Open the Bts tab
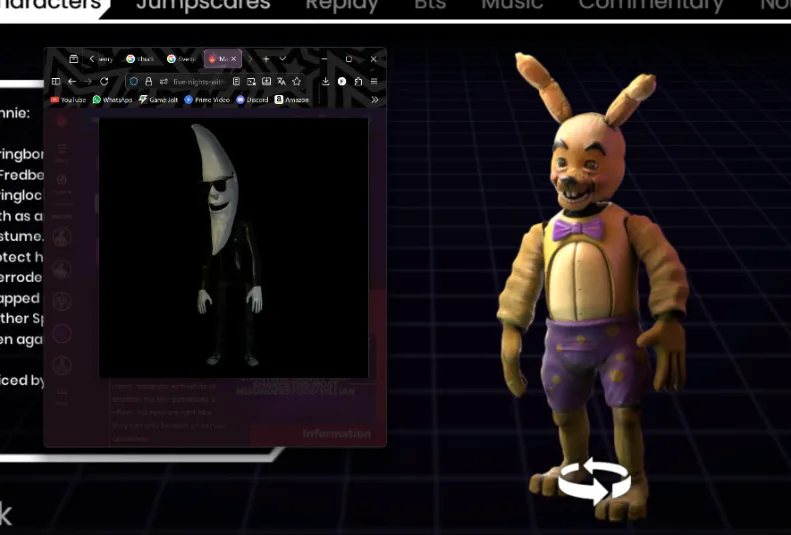 [x=430, y=6]
